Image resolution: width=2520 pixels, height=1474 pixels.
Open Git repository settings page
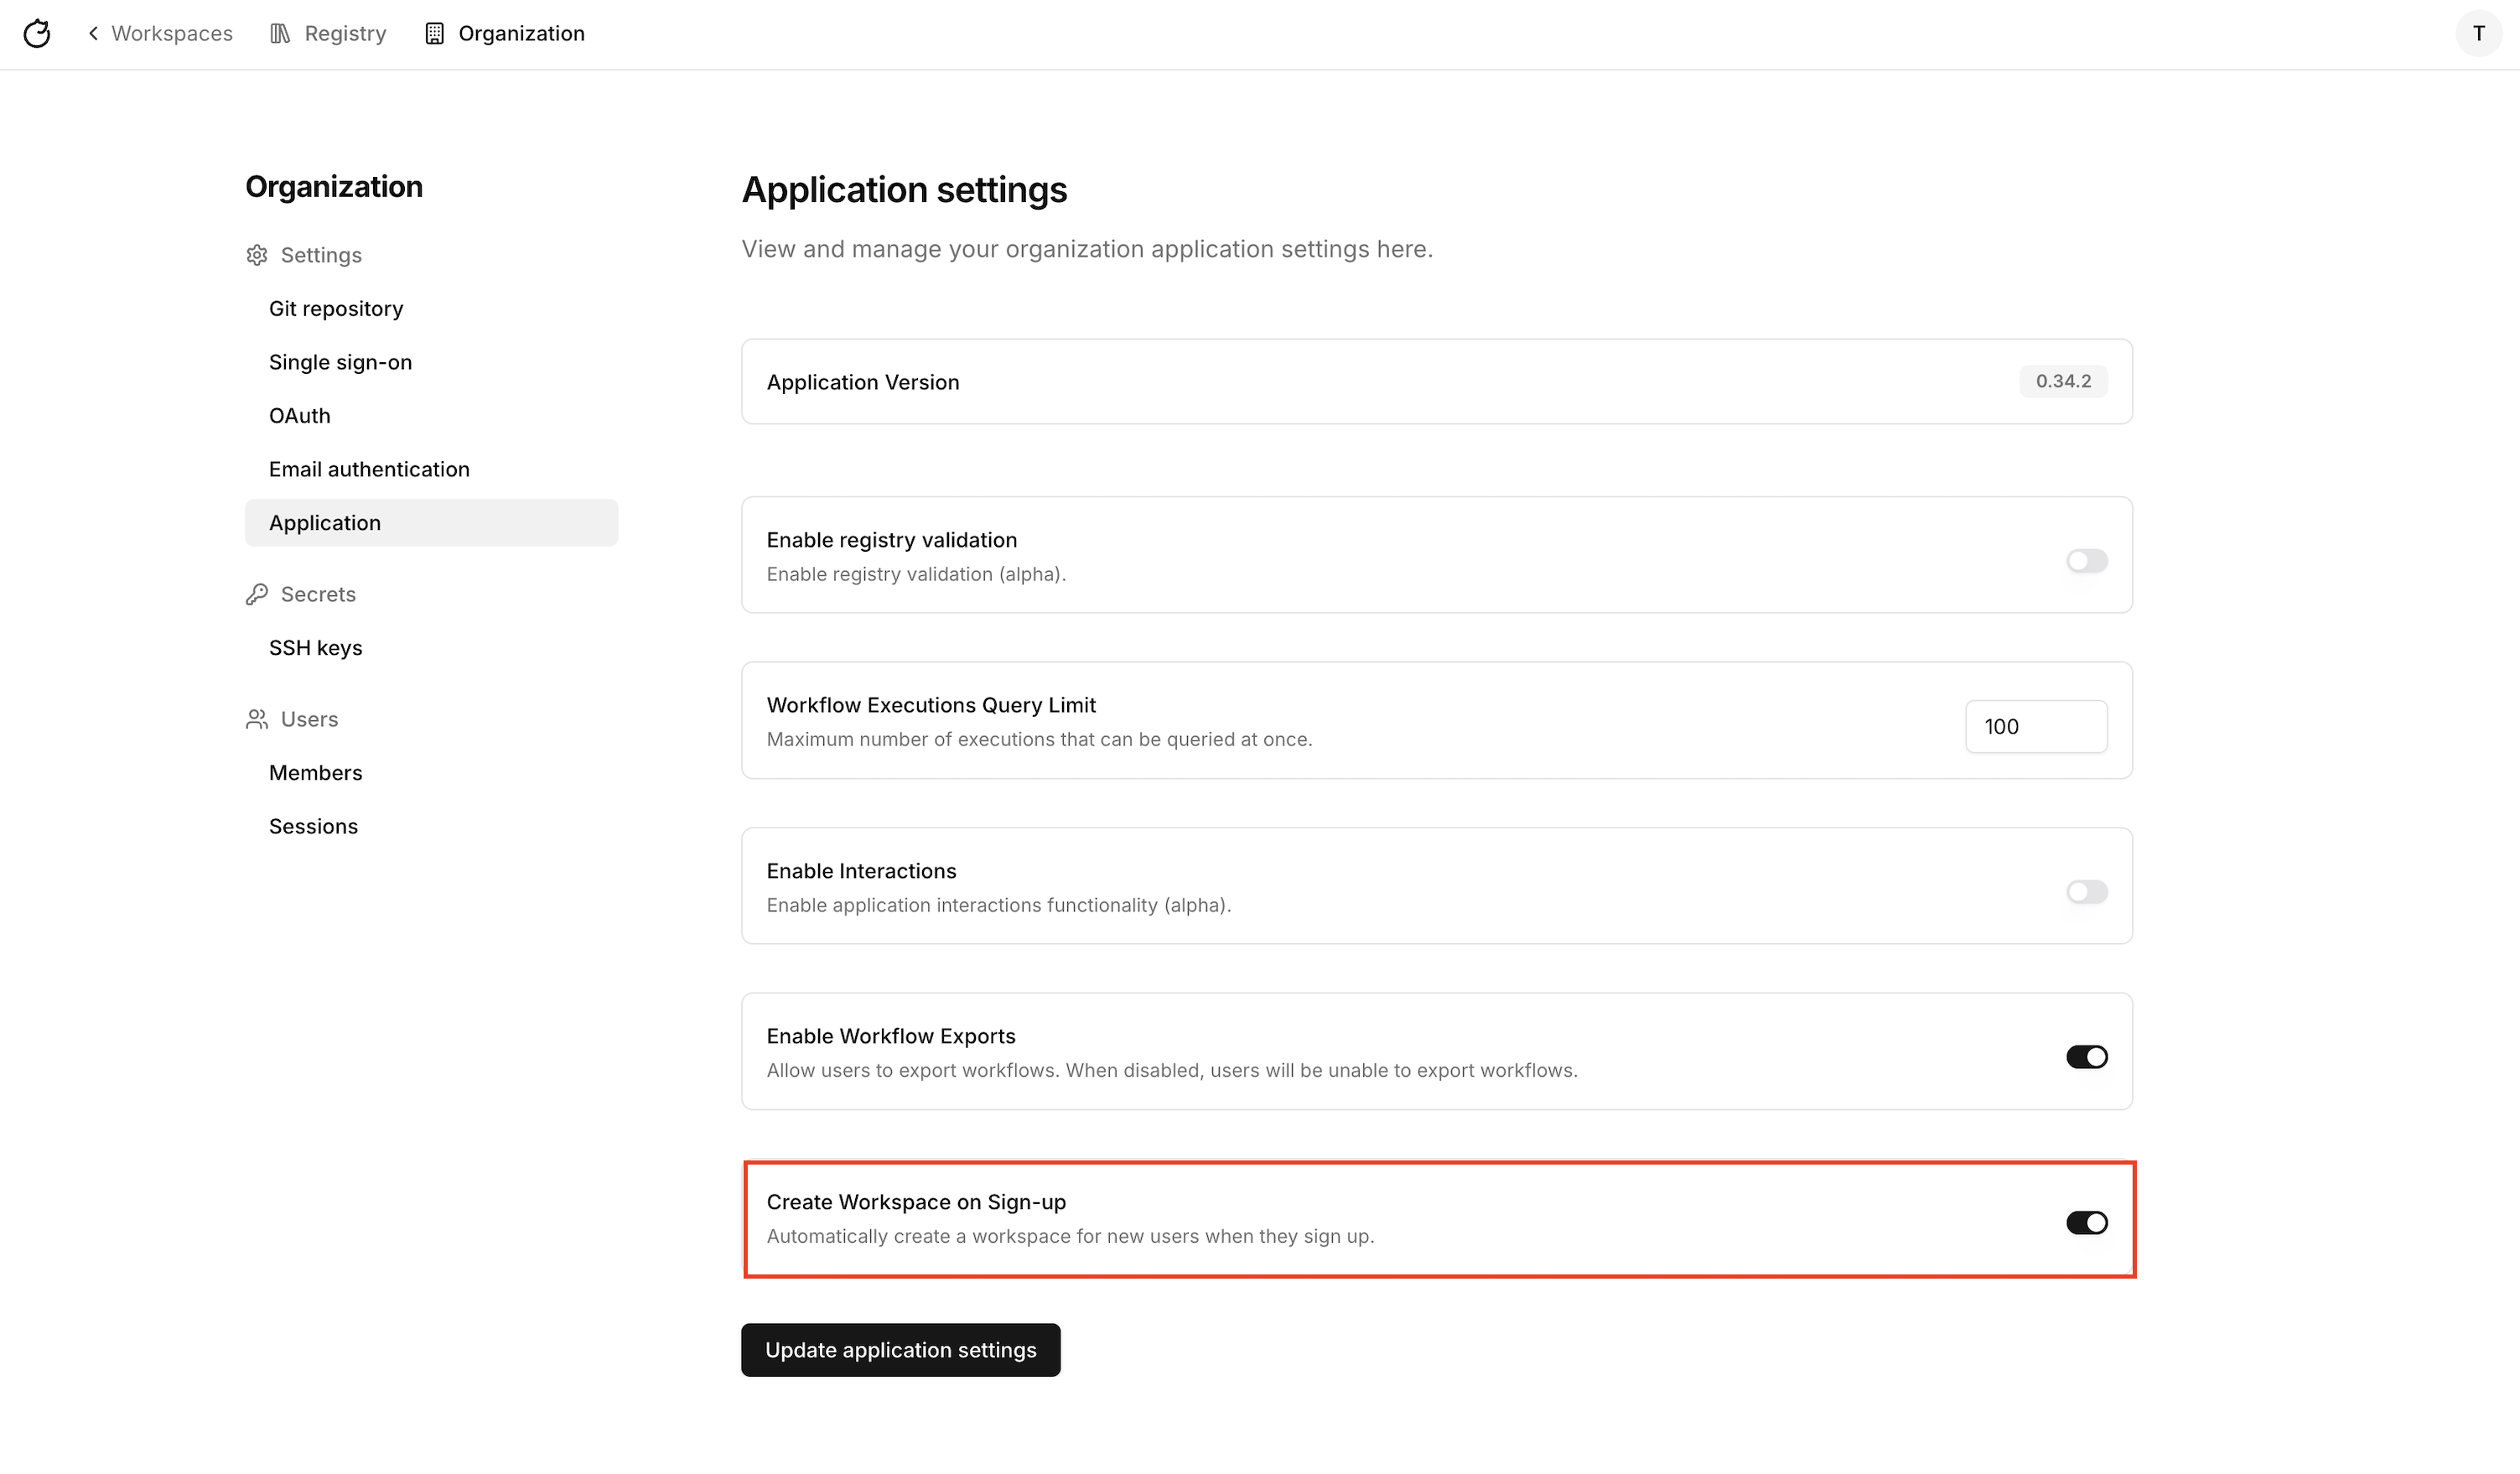click(x=336, y=309)
